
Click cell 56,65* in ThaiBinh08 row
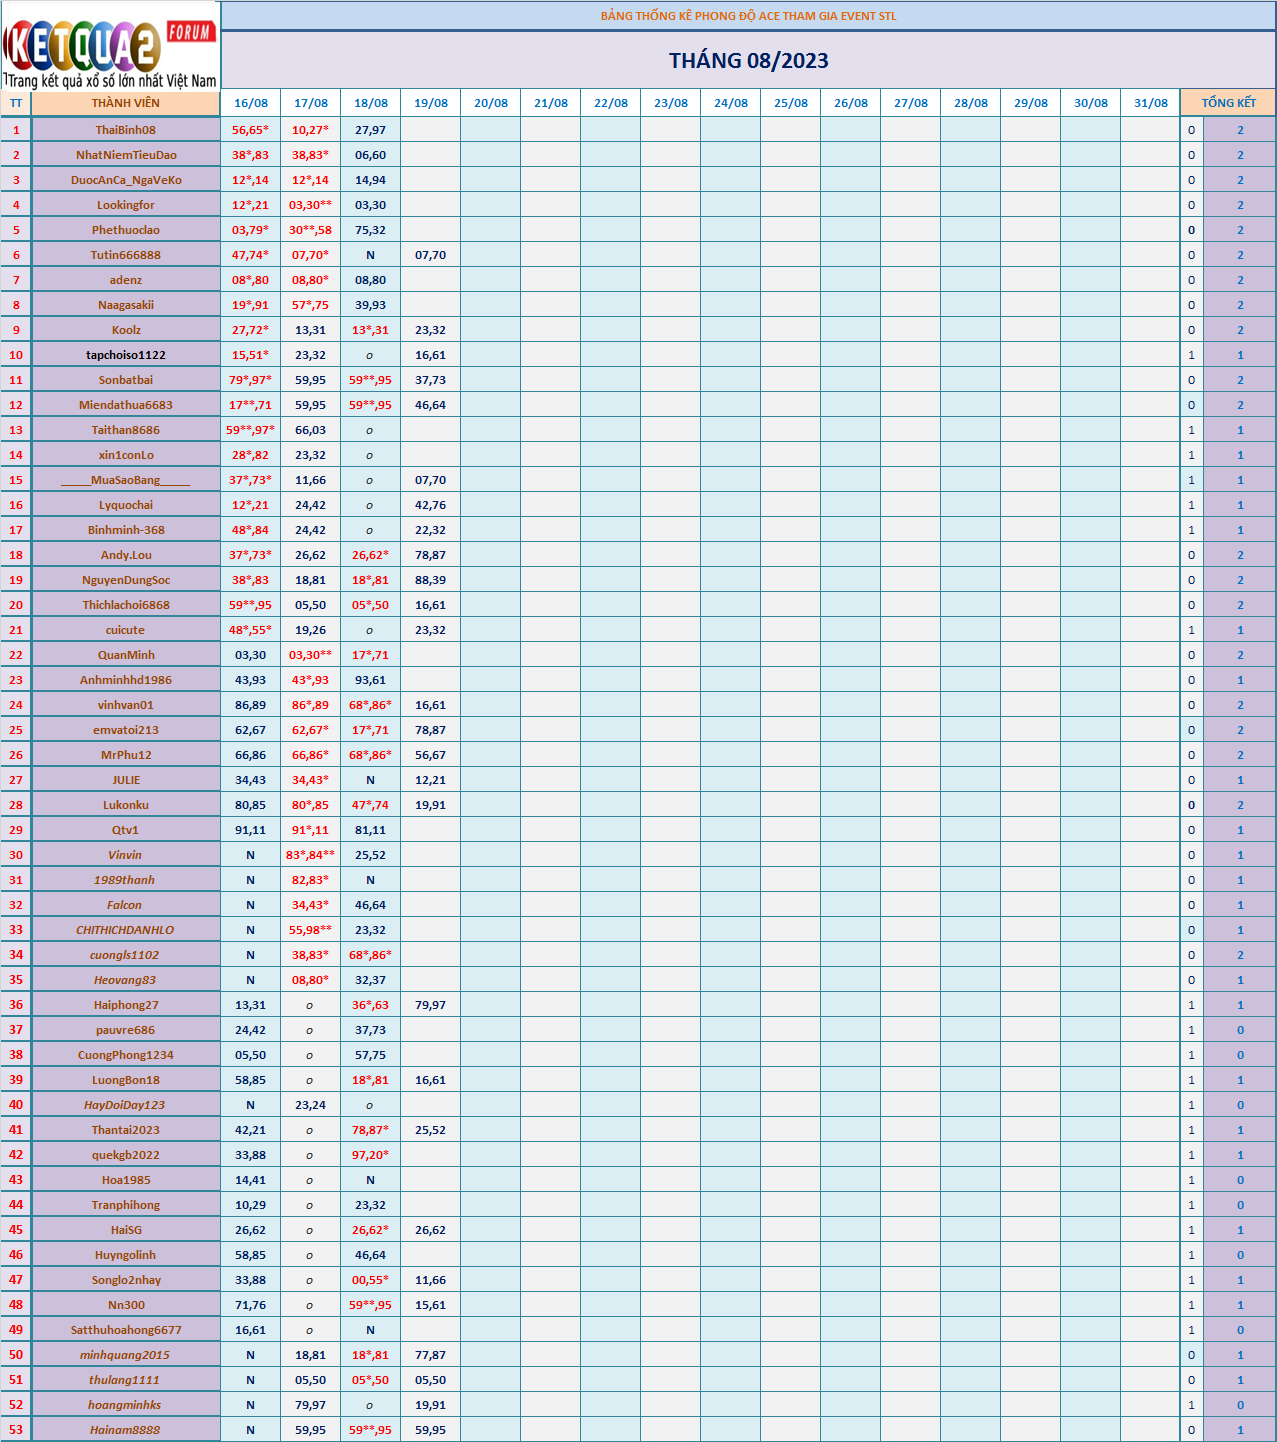pos(251,130)
